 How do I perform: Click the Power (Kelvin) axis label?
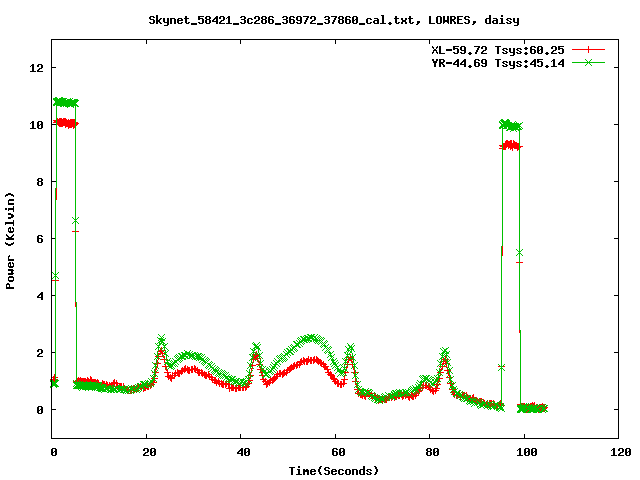10,241
